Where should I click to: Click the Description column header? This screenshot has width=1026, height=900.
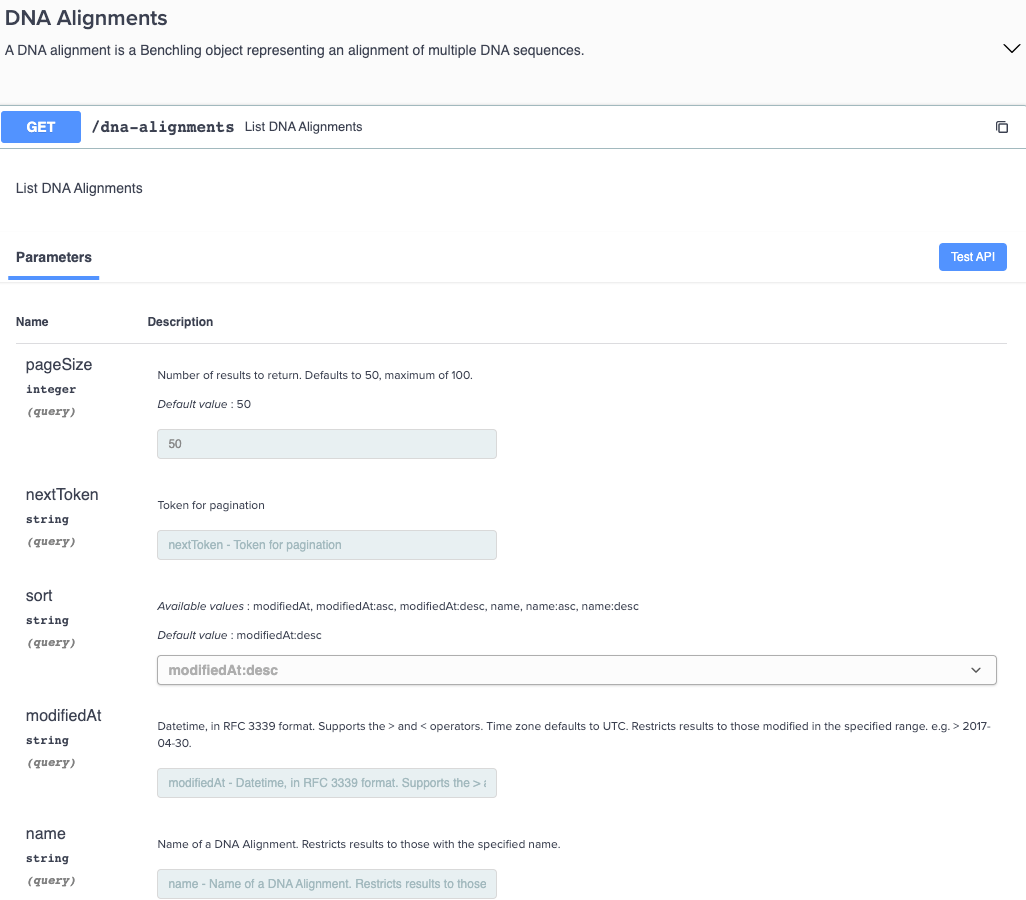[x=181, y=321]
